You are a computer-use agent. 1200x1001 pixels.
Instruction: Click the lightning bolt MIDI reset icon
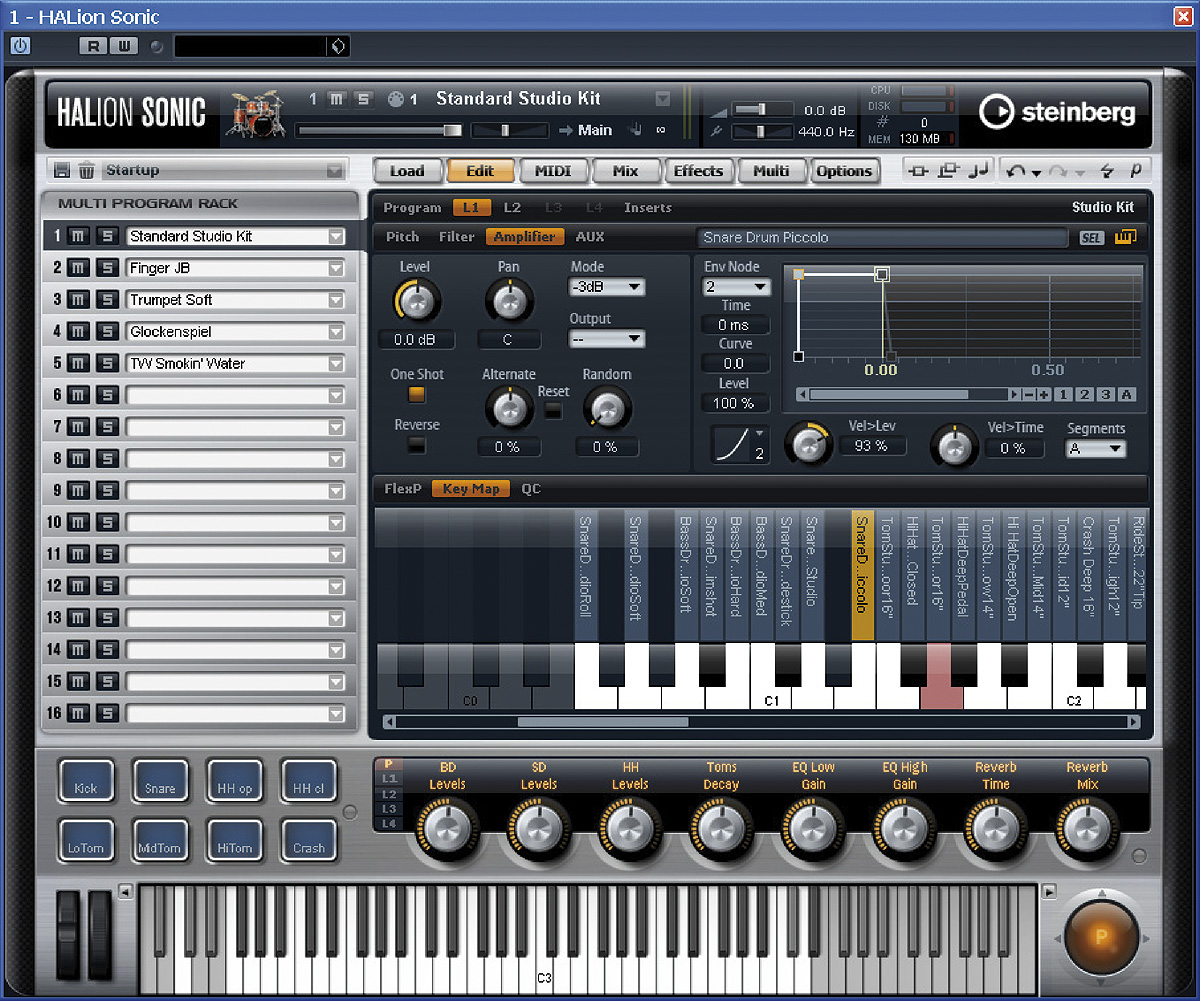[1107, 171]
